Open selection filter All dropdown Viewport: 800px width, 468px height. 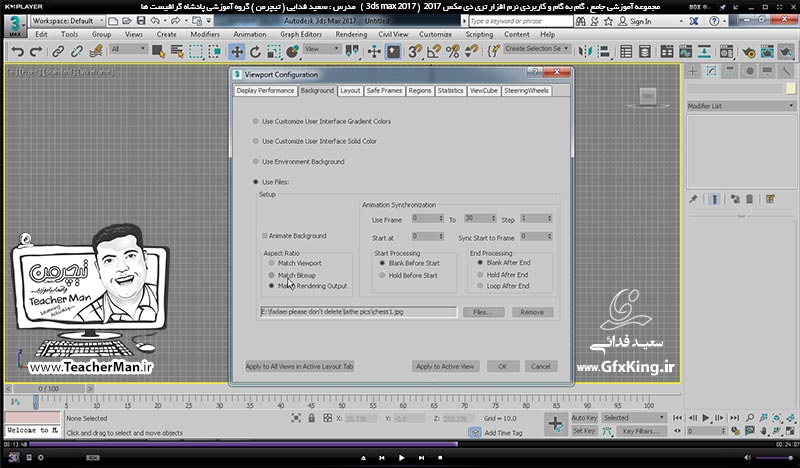coord(129,49)
